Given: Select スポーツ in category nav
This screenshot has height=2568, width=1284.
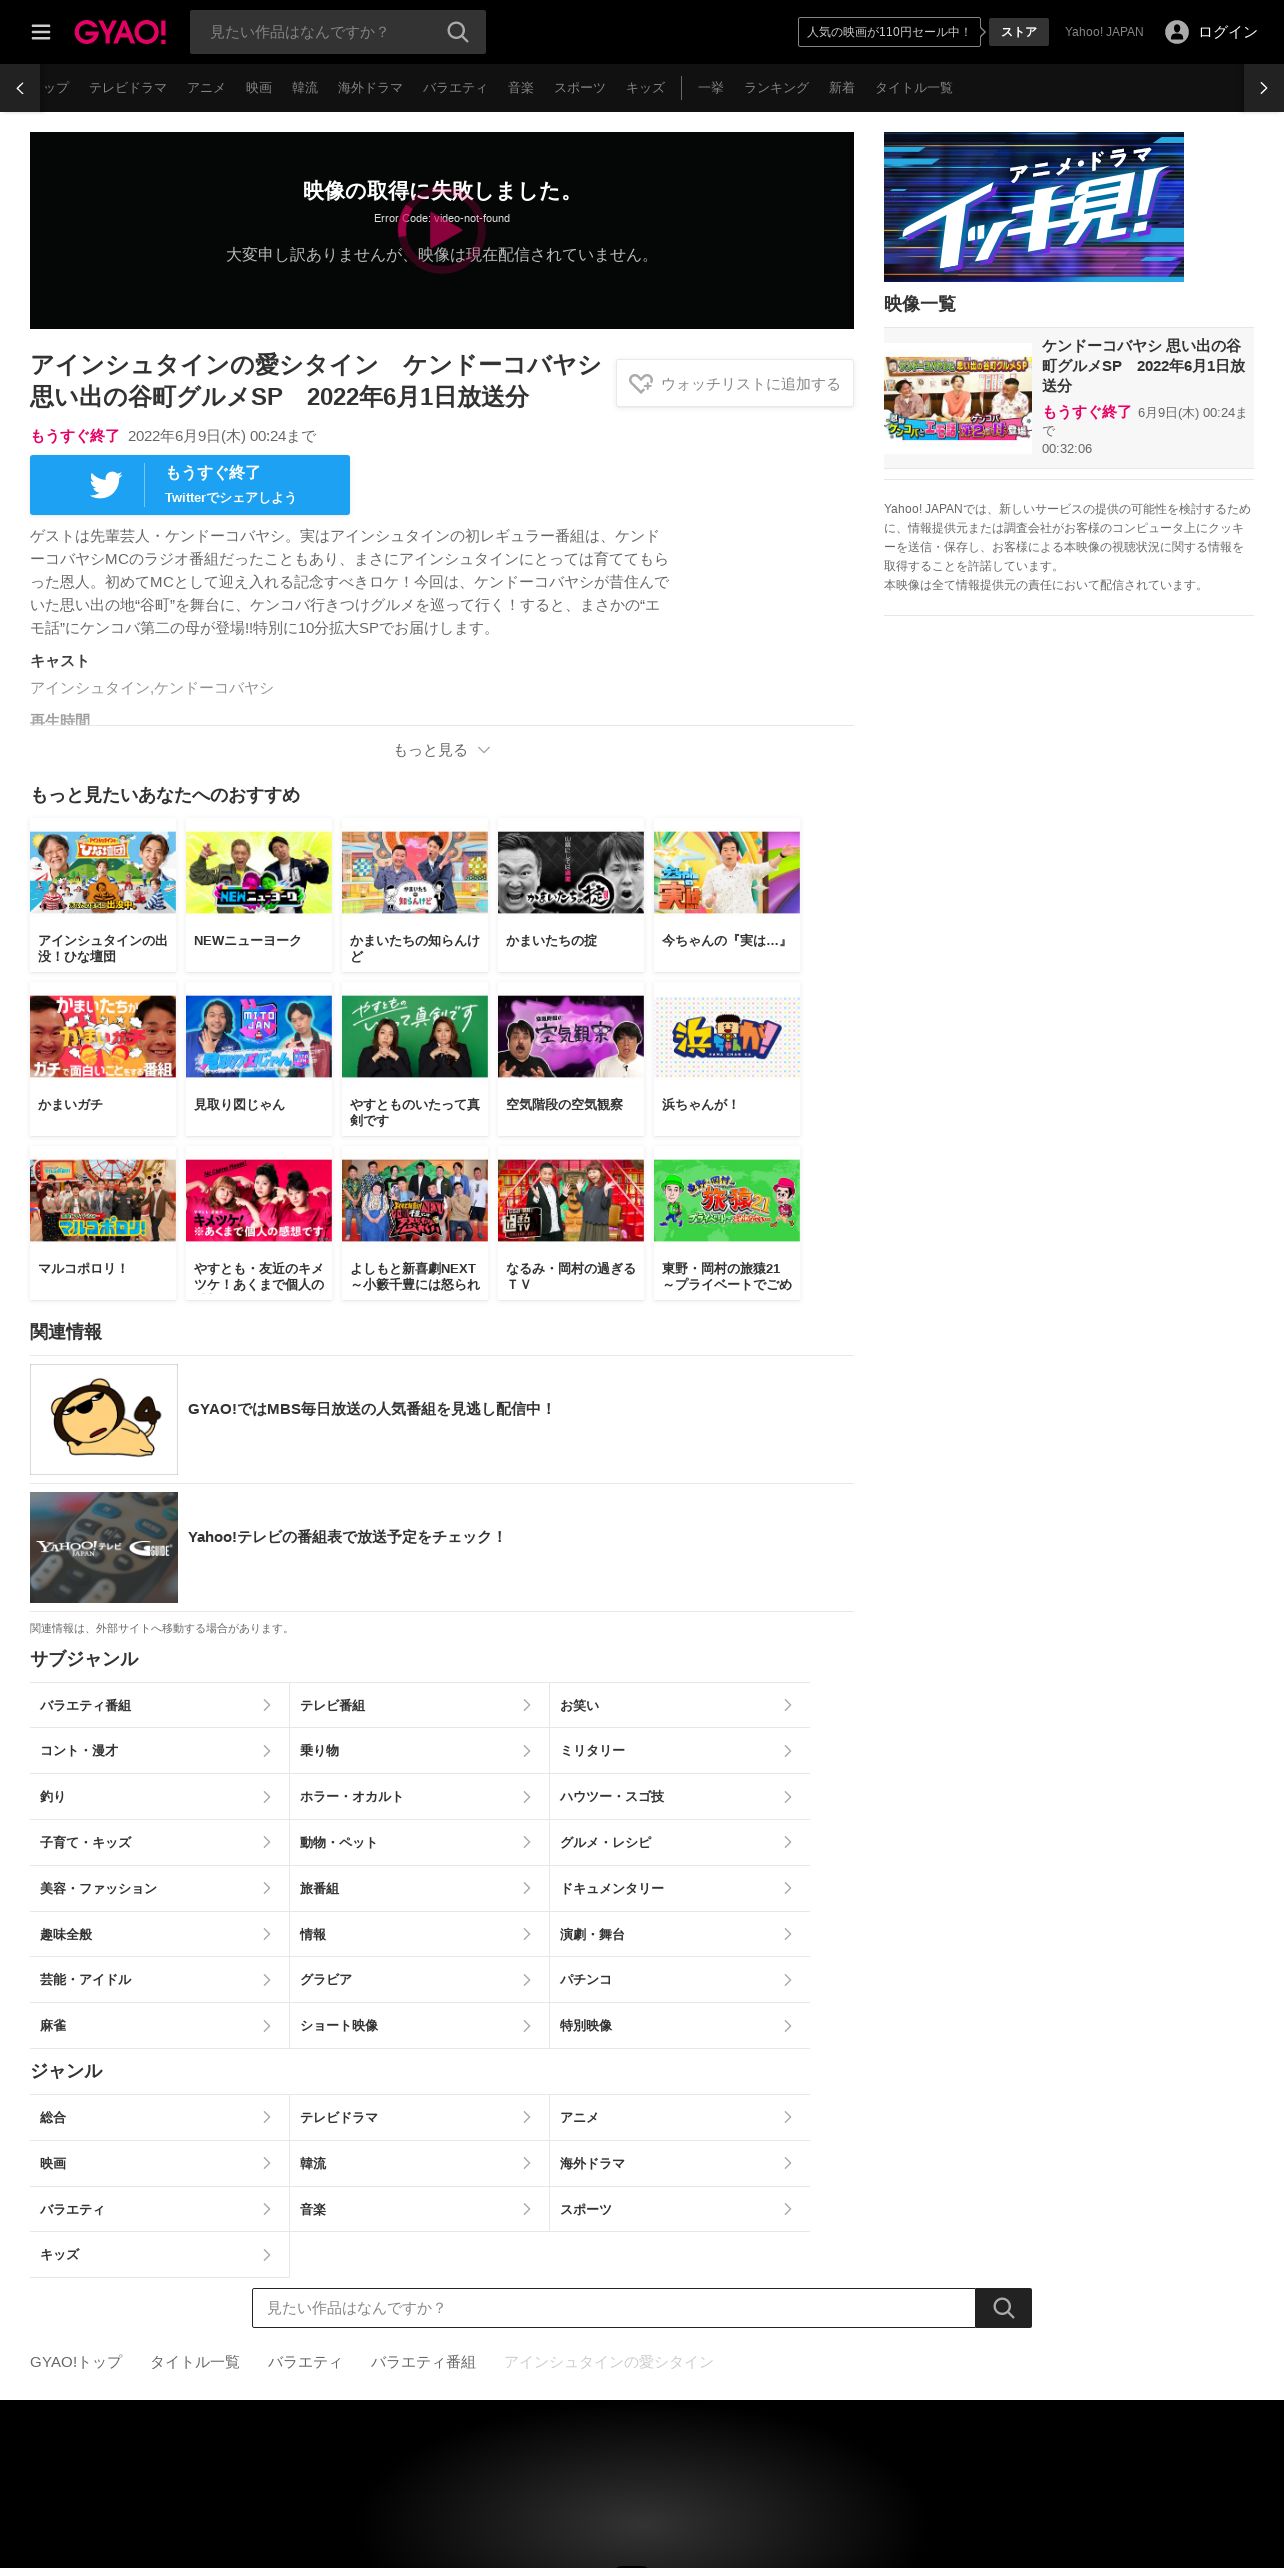Looking at the screenshot, I should tap(580, 88).
